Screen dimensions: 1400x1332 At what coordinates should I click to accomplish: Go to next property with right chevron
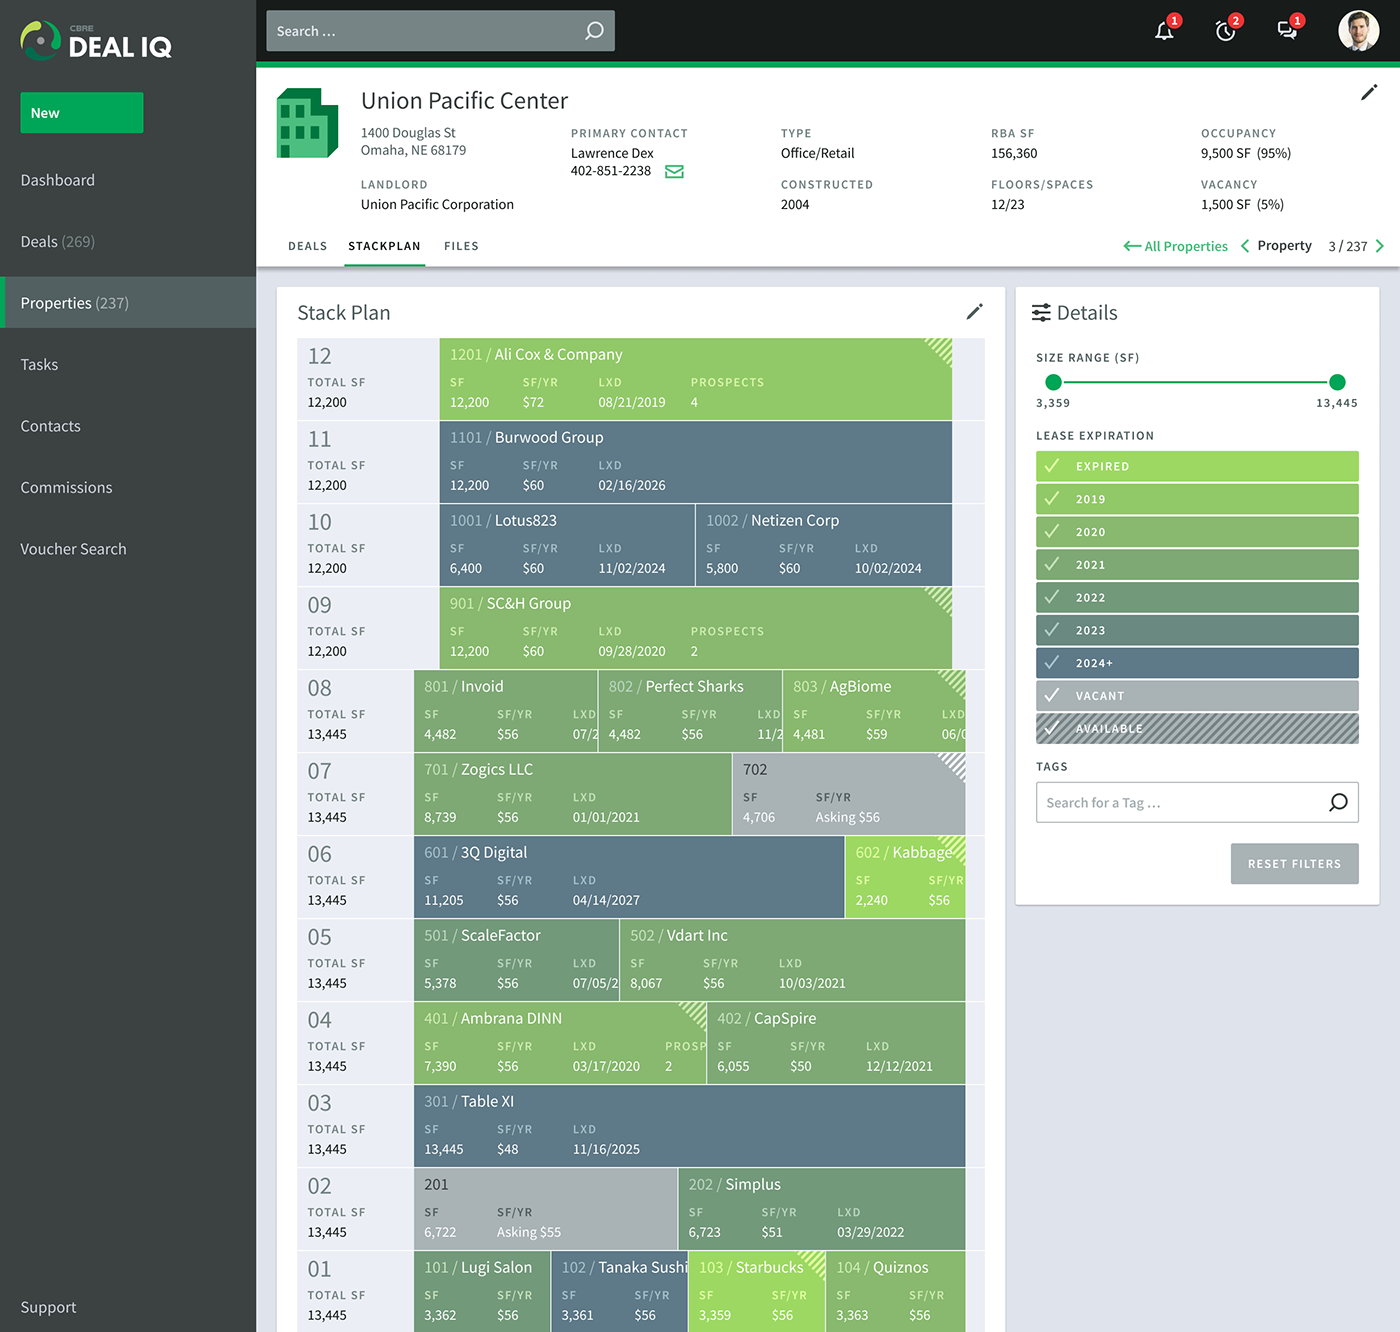(x=1379, y=246)
